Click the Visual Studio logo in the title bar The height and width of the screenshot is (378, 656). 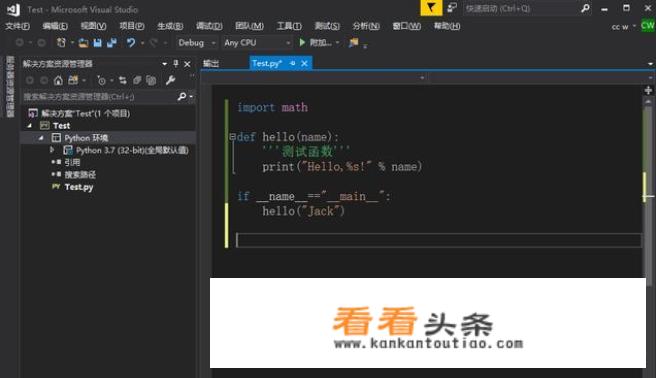click(x=13, y=9)
